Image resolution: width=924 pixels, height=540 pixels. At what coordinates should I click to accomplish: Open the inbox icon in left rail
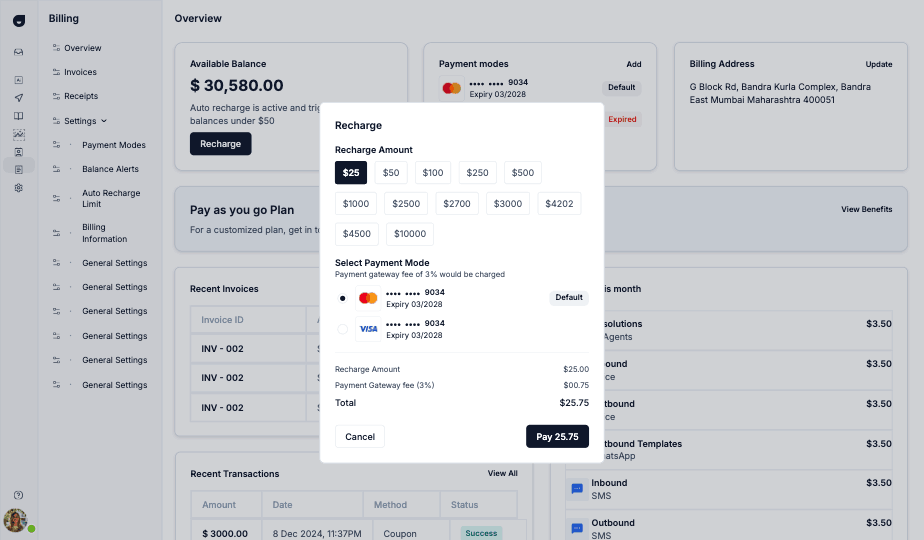click(x=19, y=52)
